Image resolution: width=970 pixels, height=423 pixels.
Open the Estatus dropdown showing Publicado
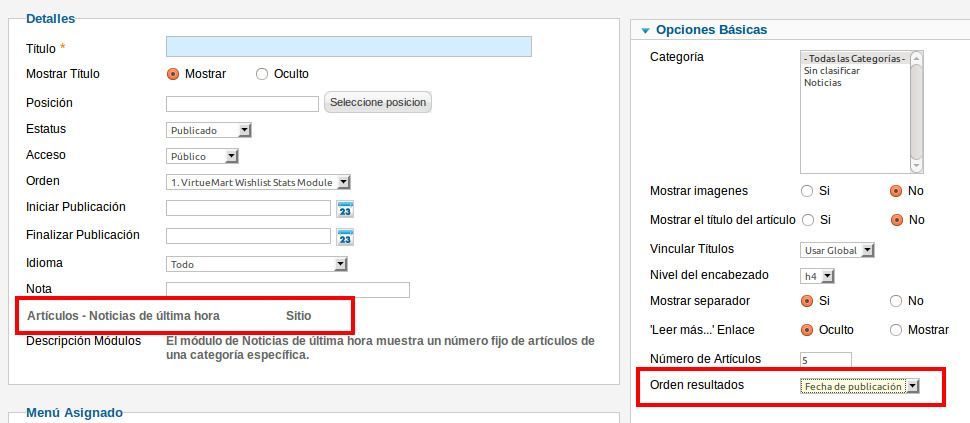pyautogui.click(x=209, y=130)
